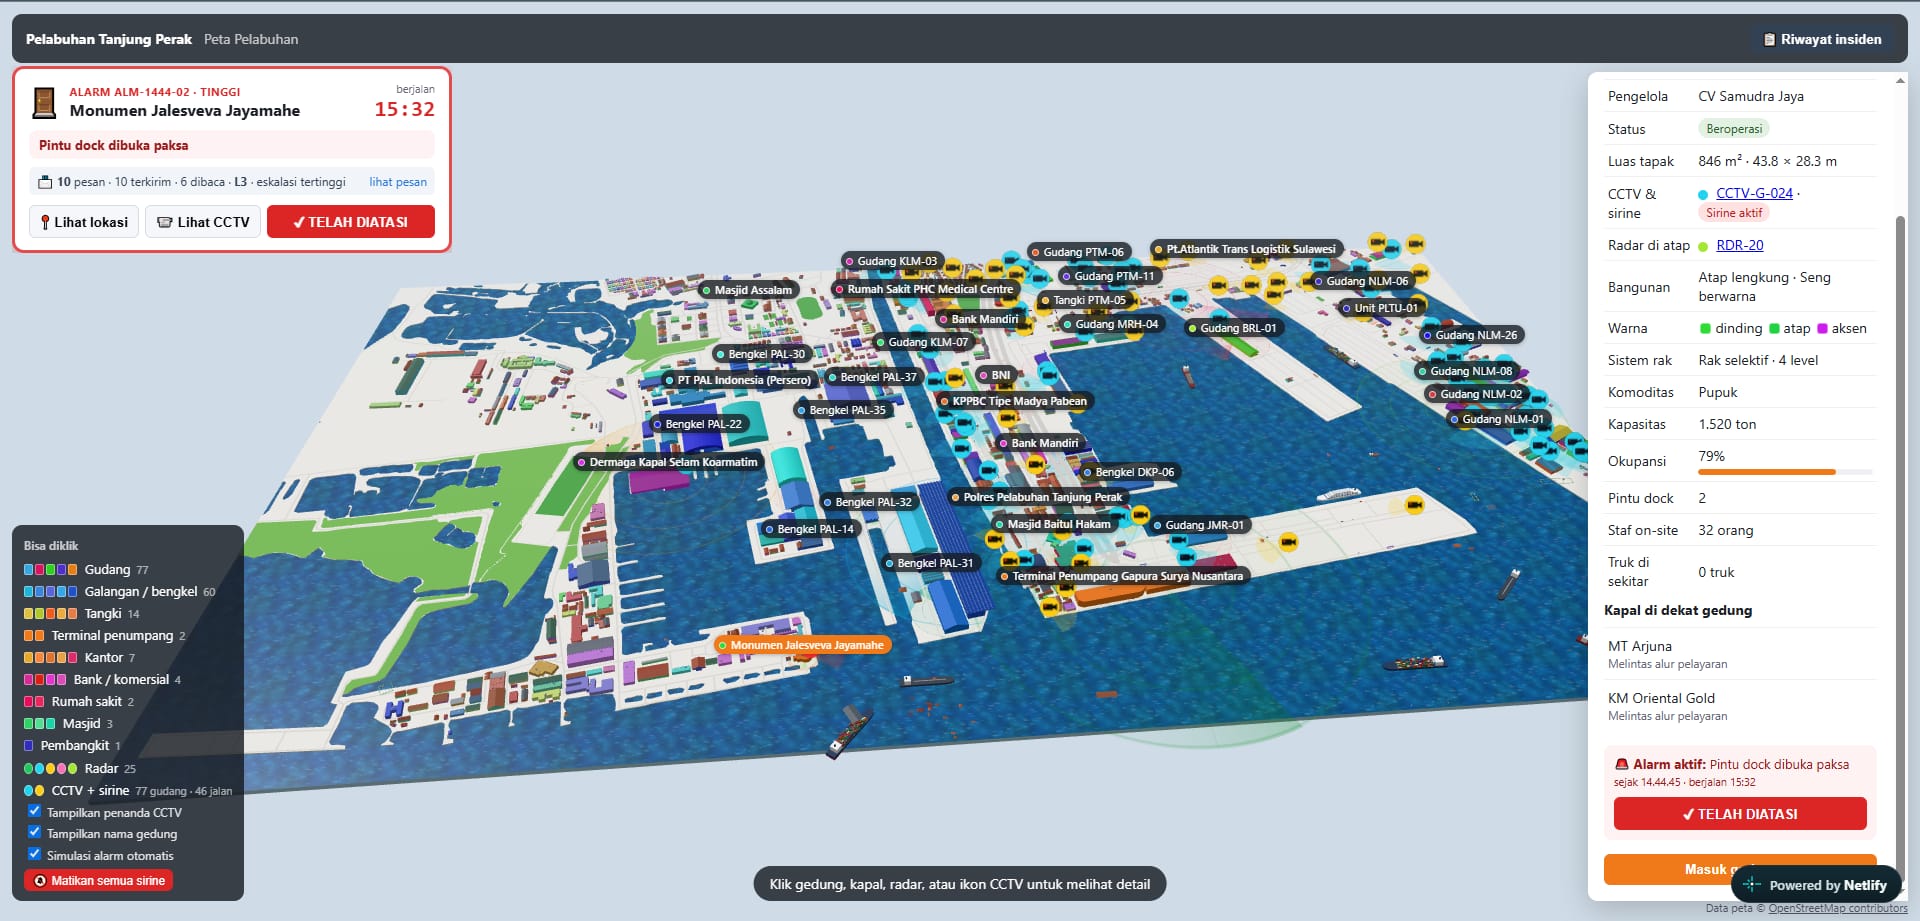1920x921 pixels.
Task: Click the magenta aksen color swatch
Action: [x=1822, y=328]
